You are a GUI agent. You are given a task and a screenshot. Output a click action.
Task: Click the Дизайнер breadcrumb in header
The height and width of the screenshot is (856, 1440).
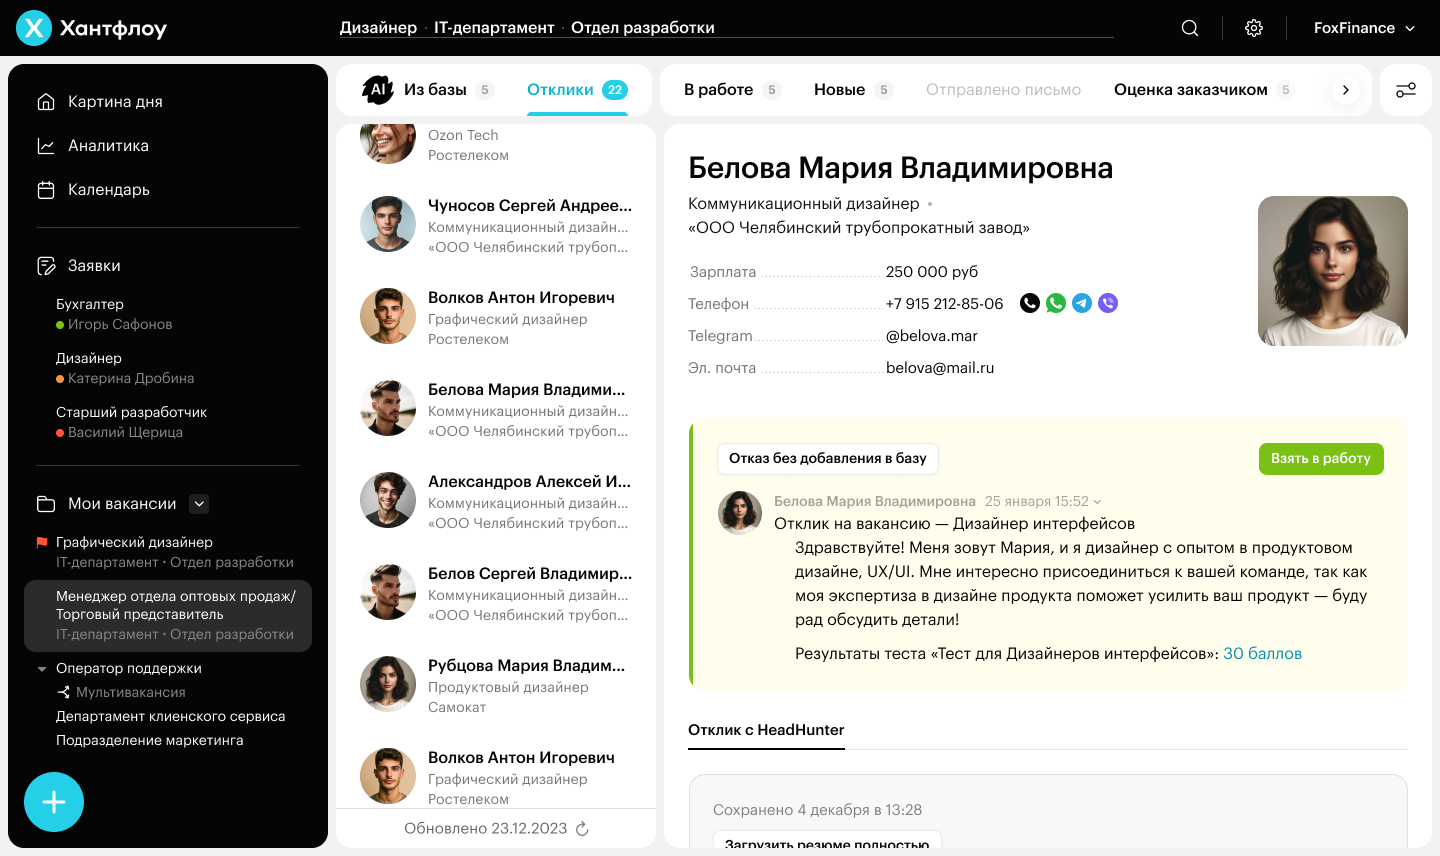(x=378, y=28)
